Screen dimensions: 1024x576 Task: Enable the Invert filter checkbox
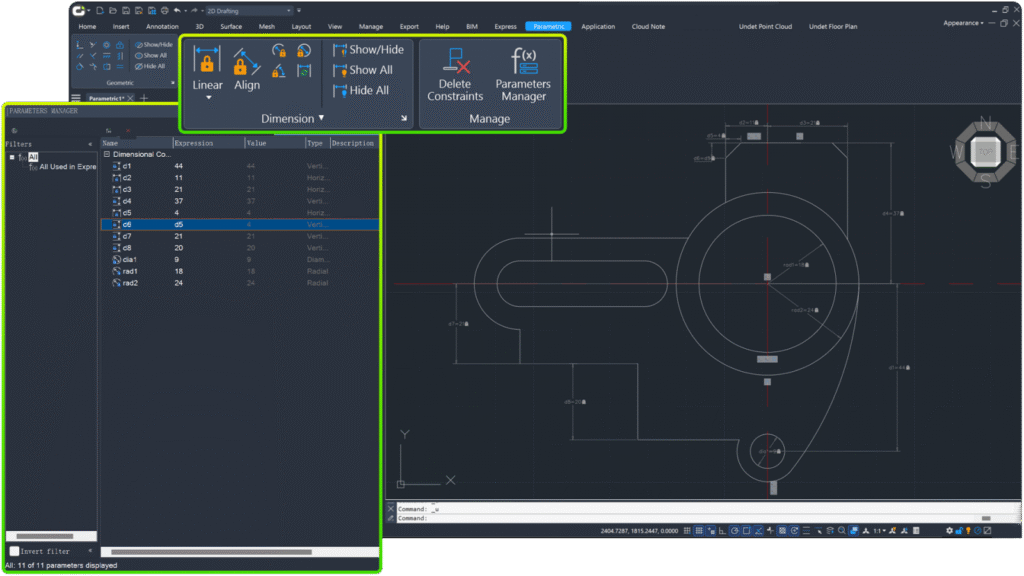(x=14, y=551)
